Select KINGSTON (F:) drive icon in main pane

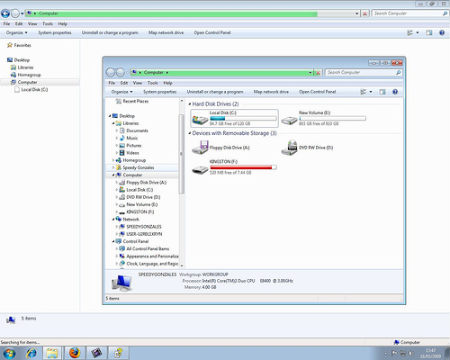[x=200, y=169]
